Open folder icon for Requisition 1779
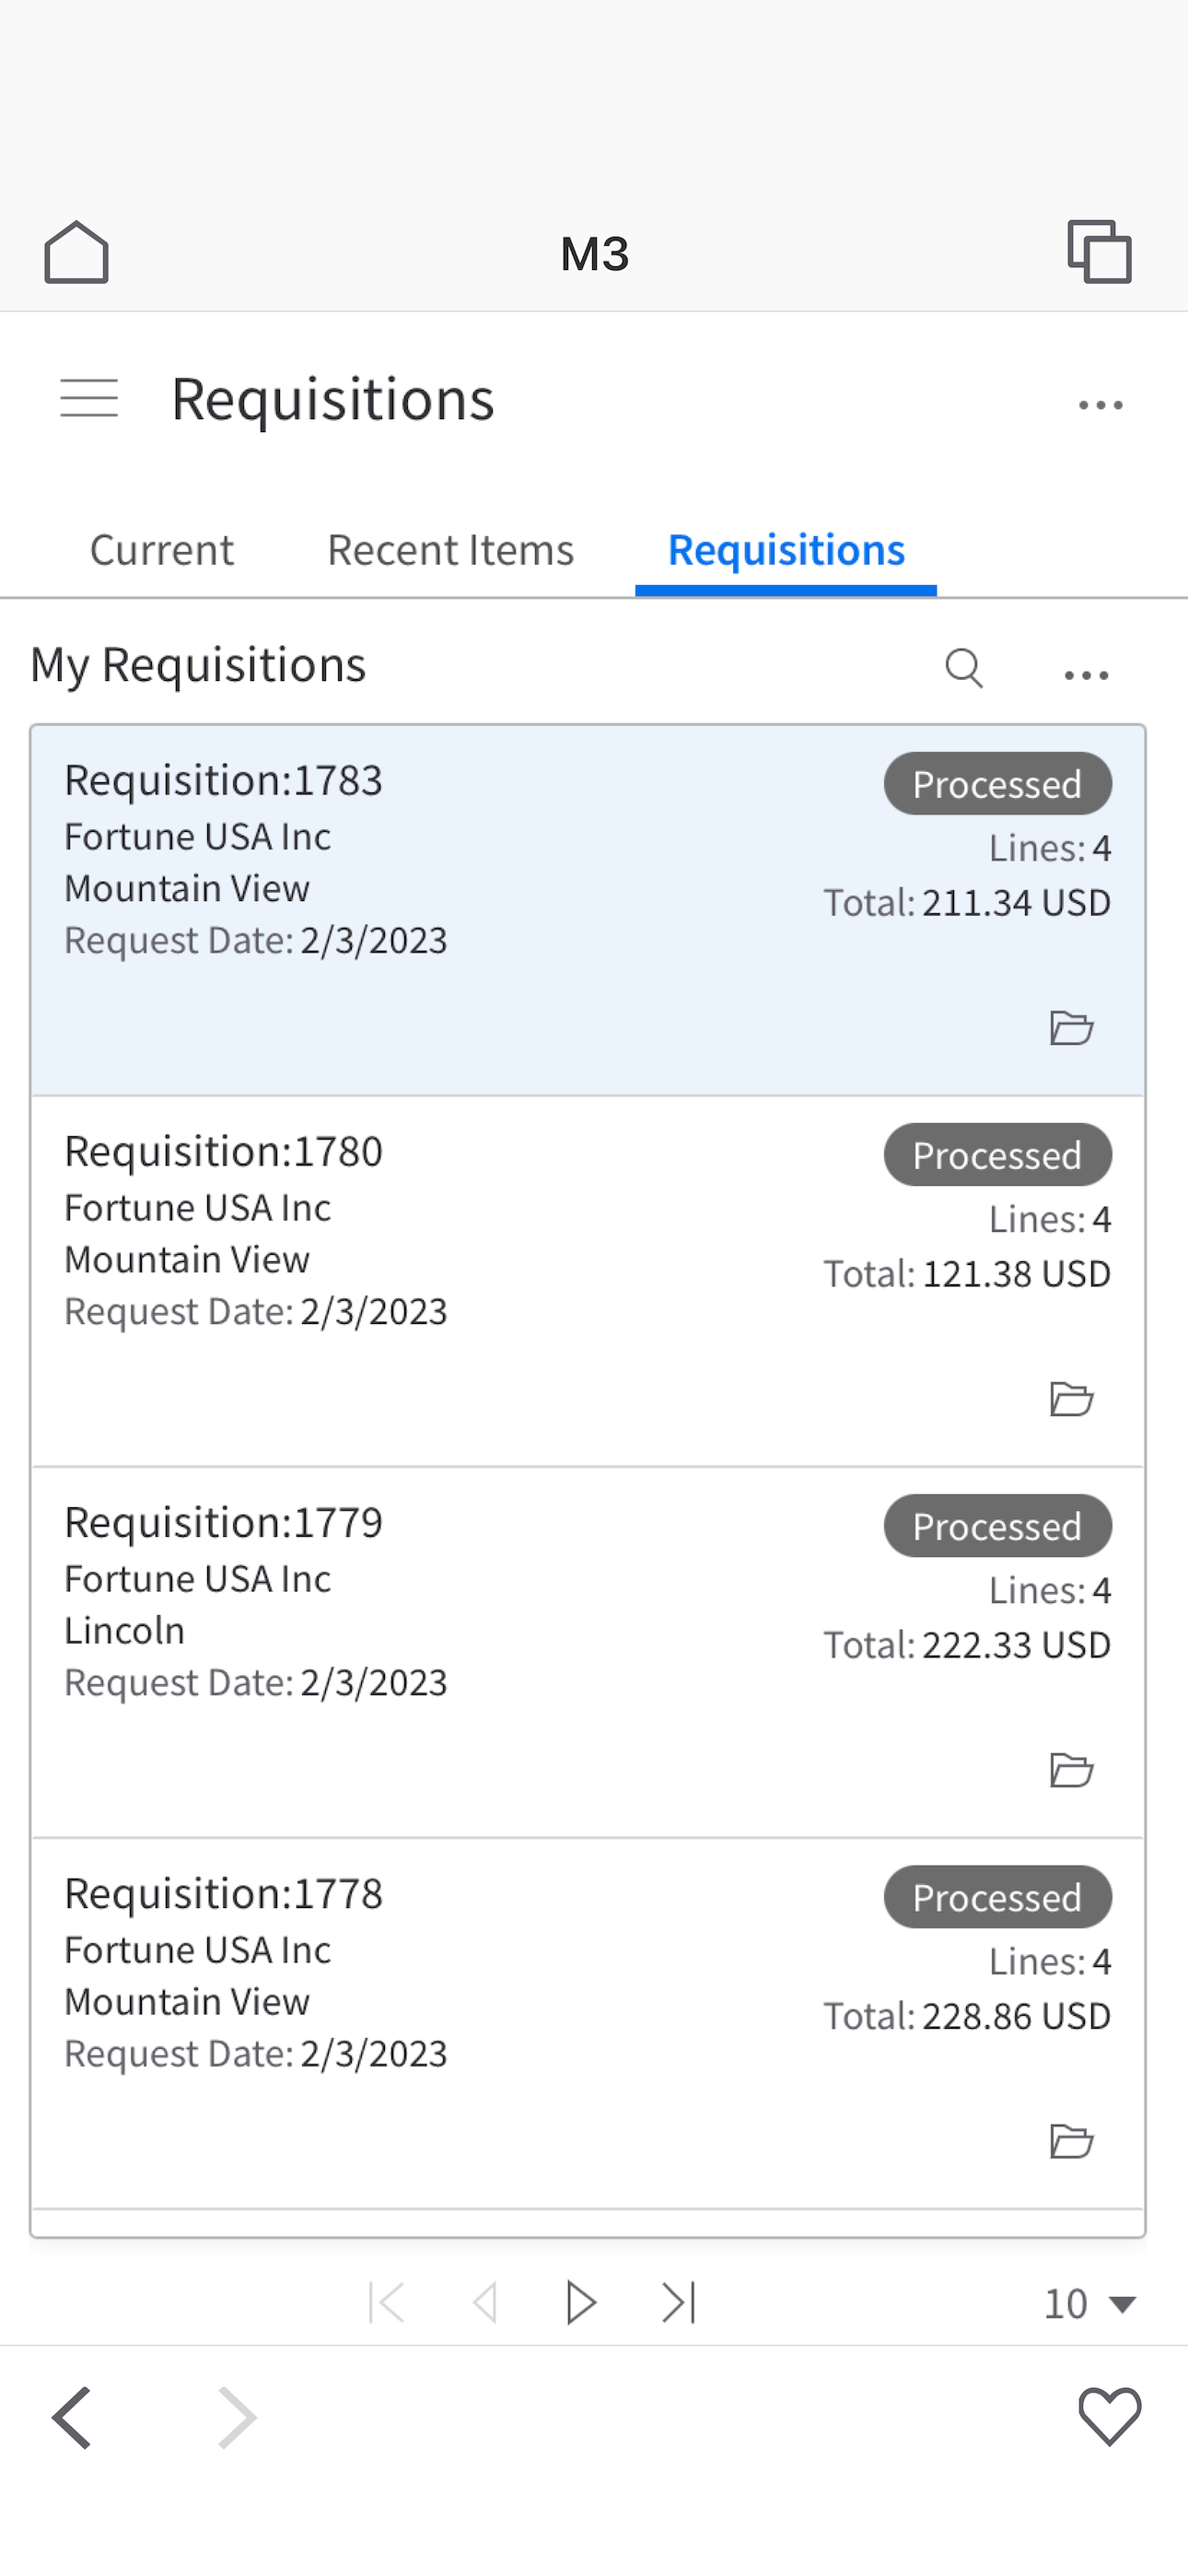The height and width of the screenshot is (2576, 1188). [1071, 1769]
